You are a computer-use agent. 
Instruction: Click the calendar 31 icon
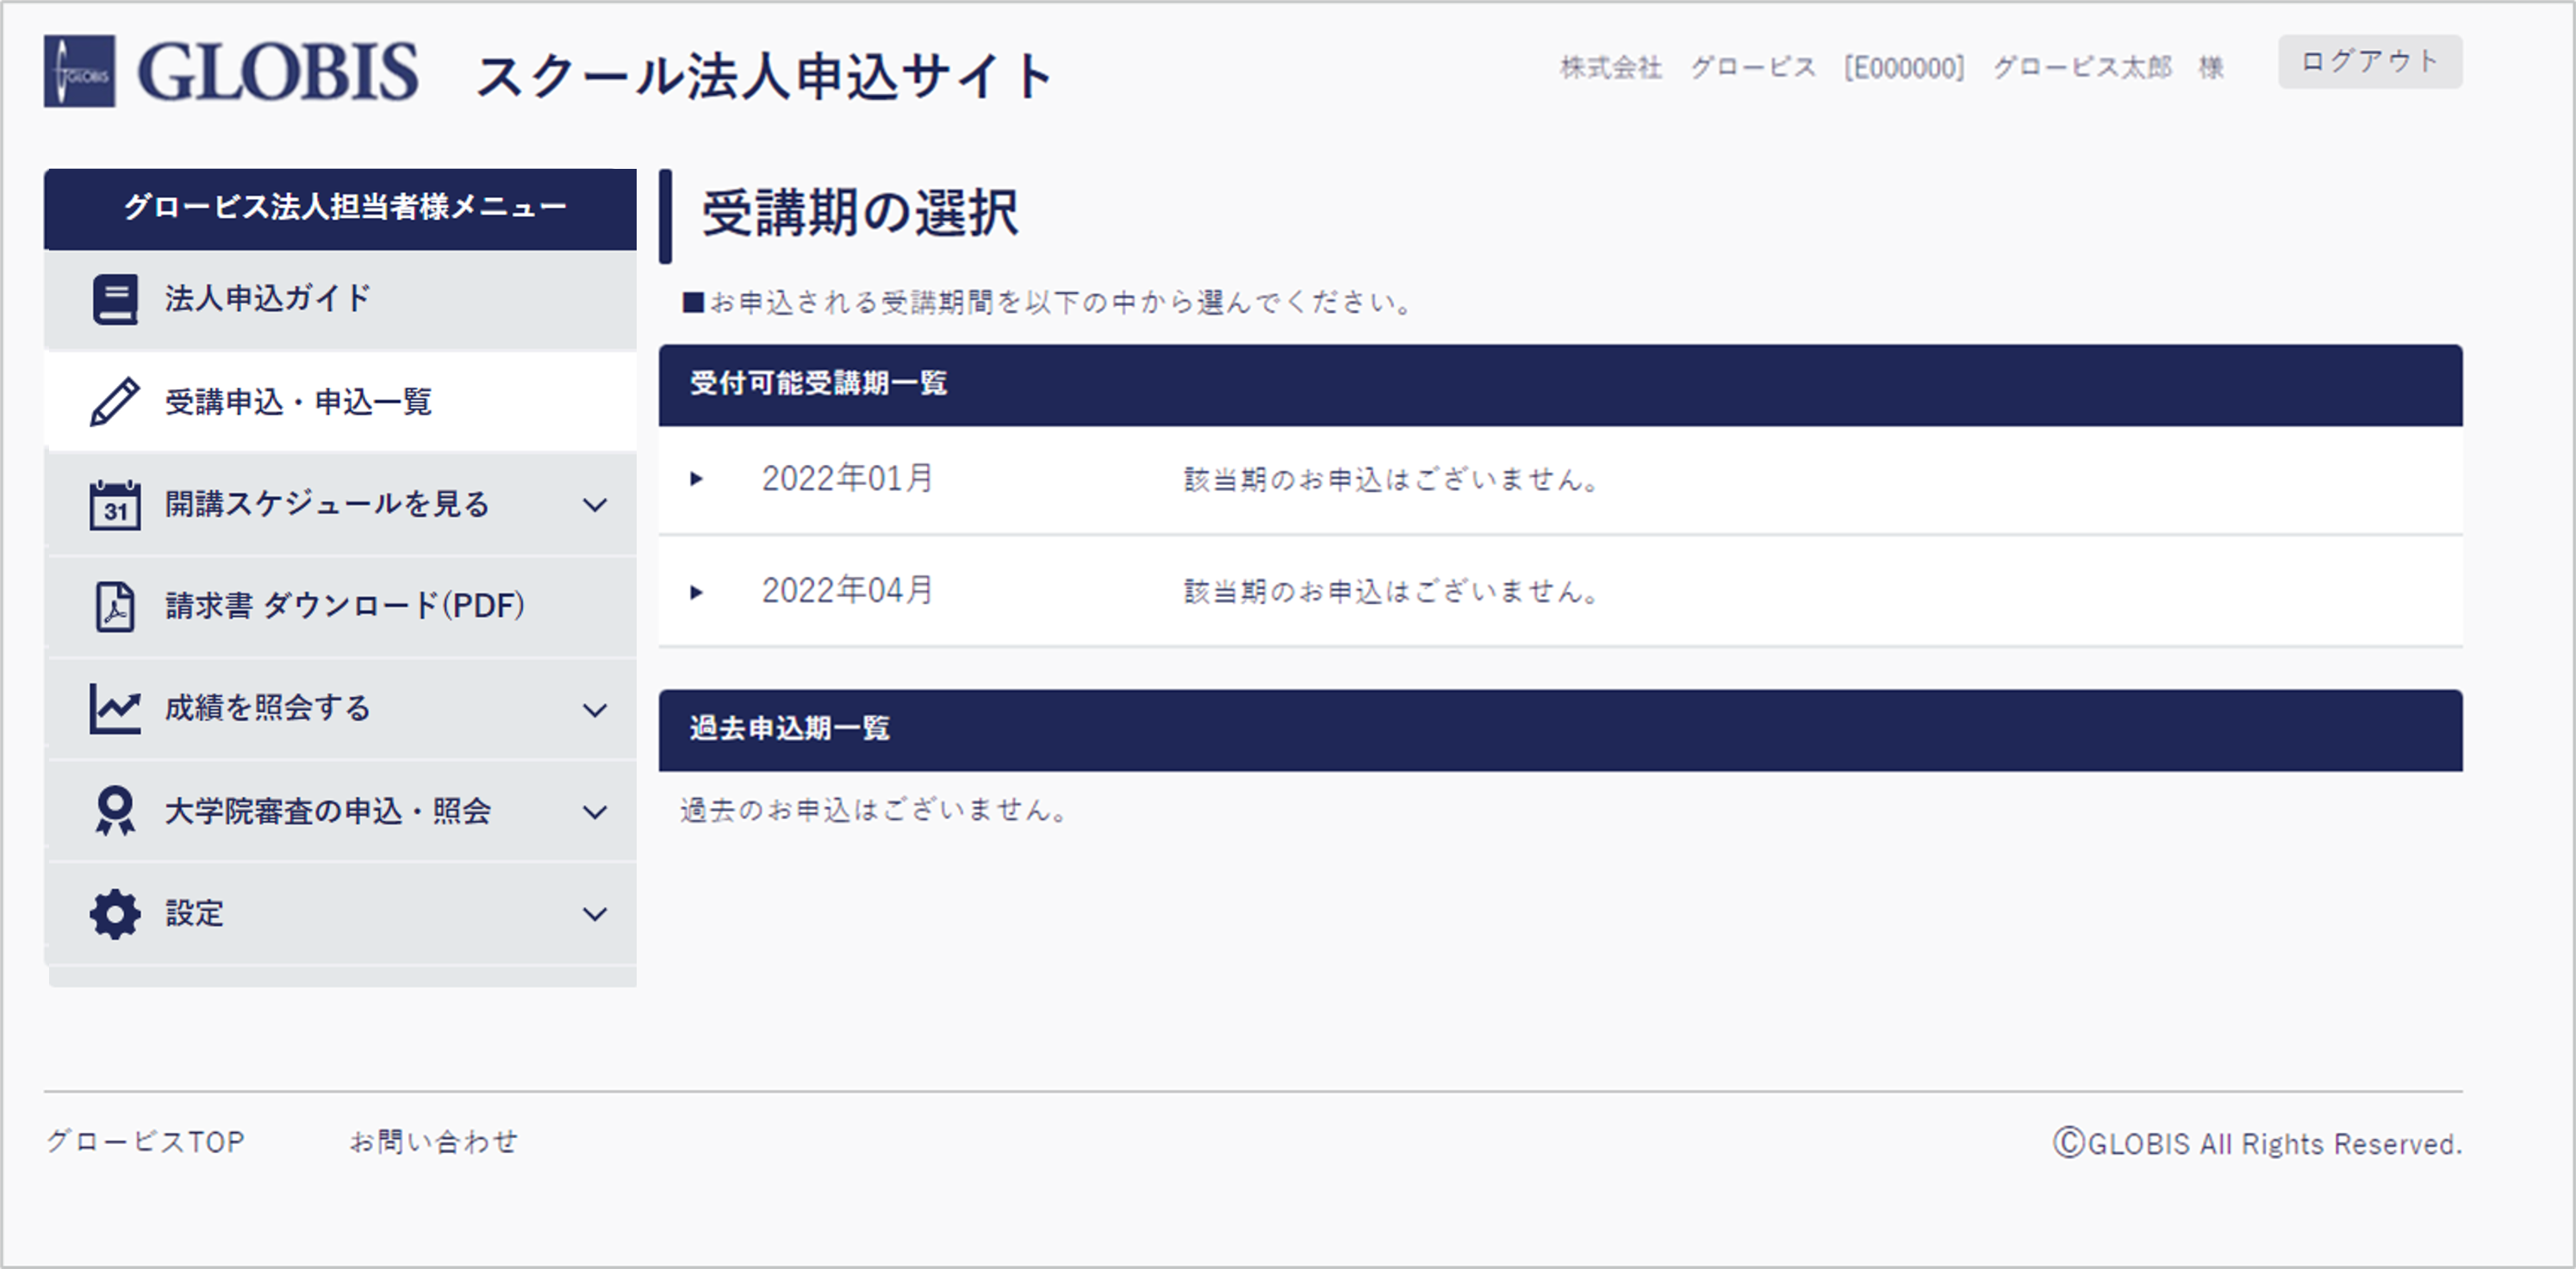(115, 505)
